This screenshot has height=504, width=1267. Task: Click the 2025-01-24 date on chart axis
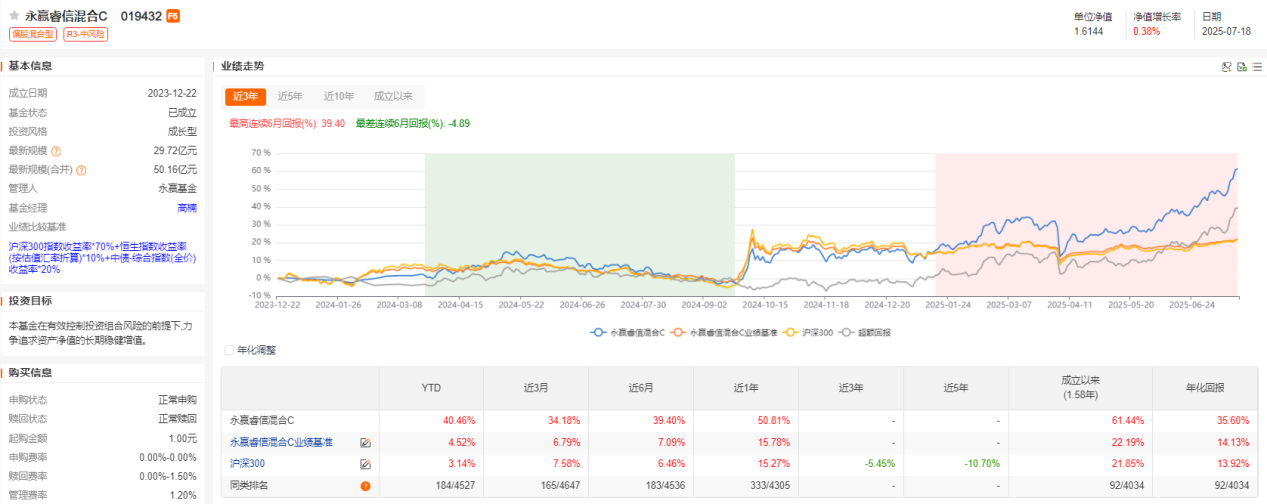tap(947, 306)
